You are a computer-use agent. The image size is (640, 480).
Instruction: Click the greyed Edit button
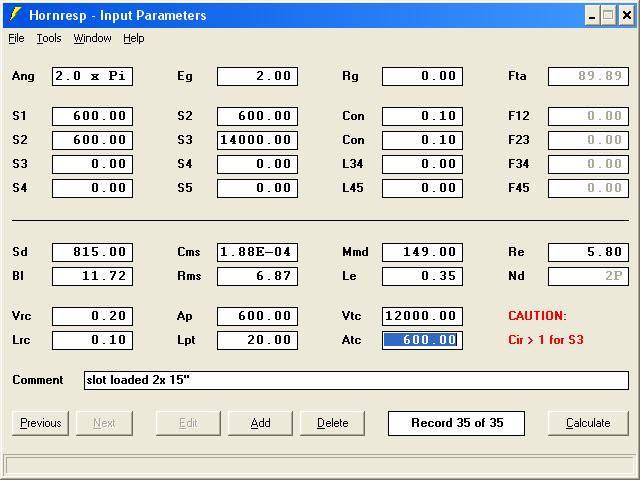pyautogui.click(x=188, y=423)
